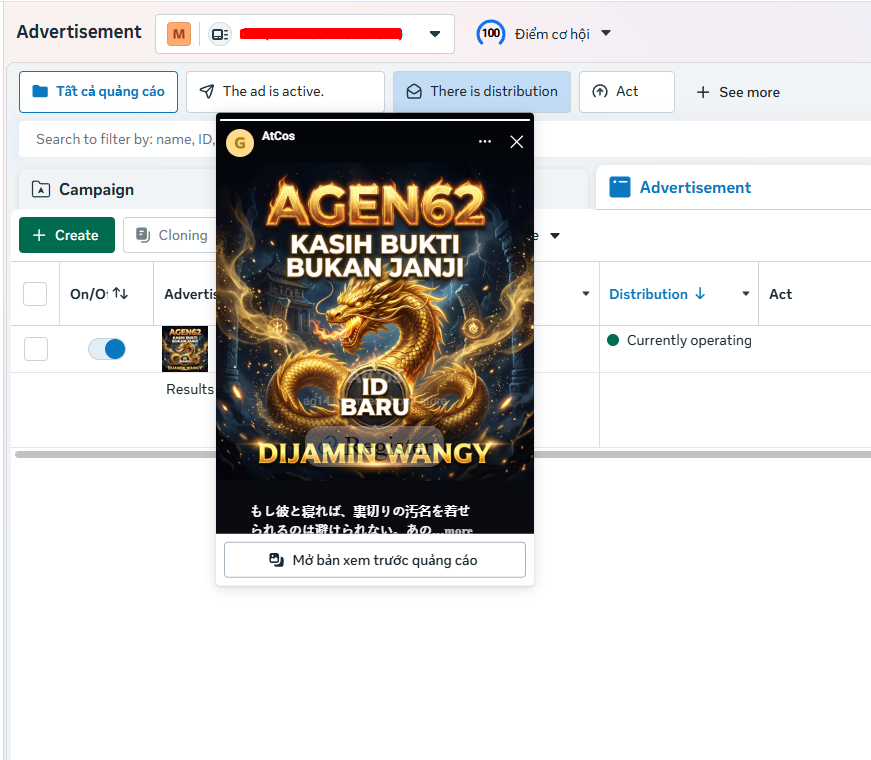Sort by the On/Off column arrows
Image resolution: width=871 pixels, height=760 pixels.
tap(121, 293)
